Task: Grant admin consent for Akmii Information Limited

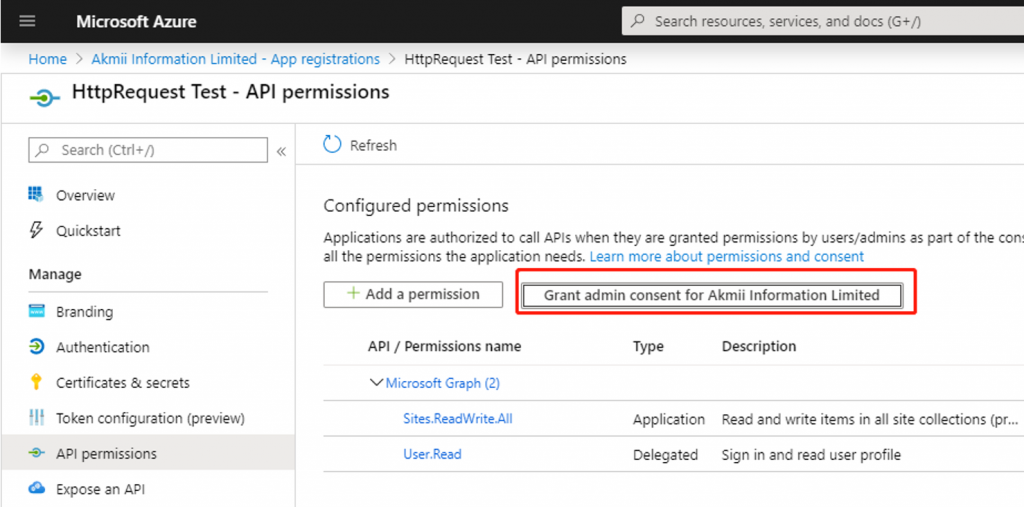Action: coord(712,295)
